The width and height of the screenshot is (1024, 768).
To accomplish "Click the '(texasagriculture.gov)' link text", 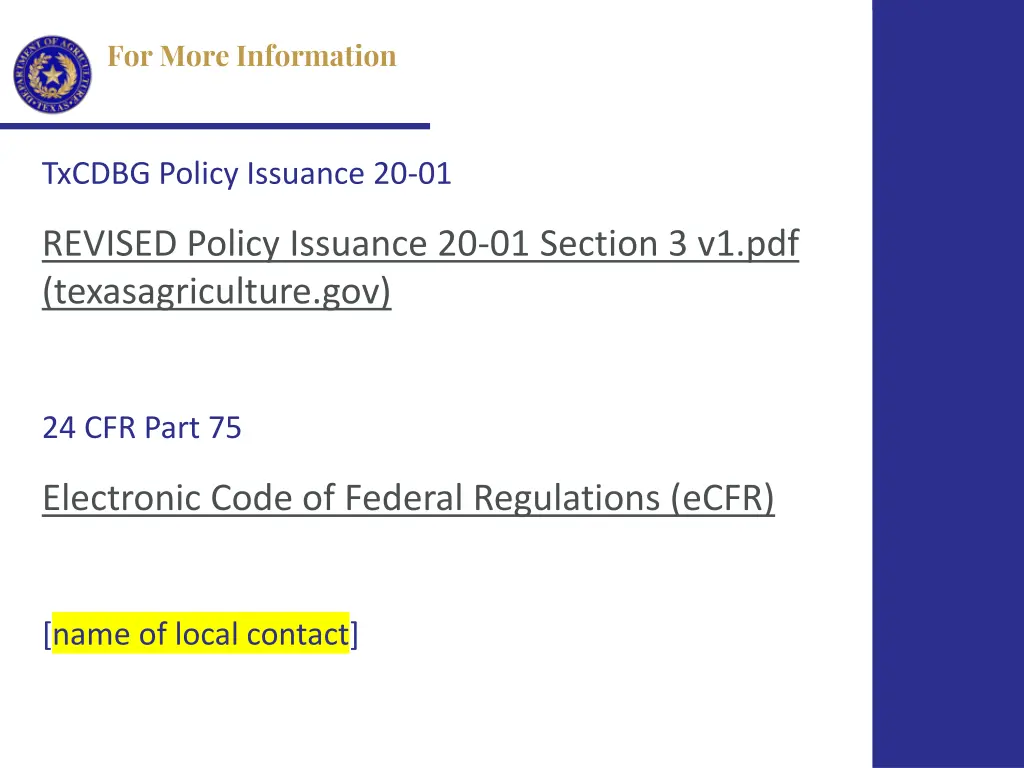I will click(217, 291).
